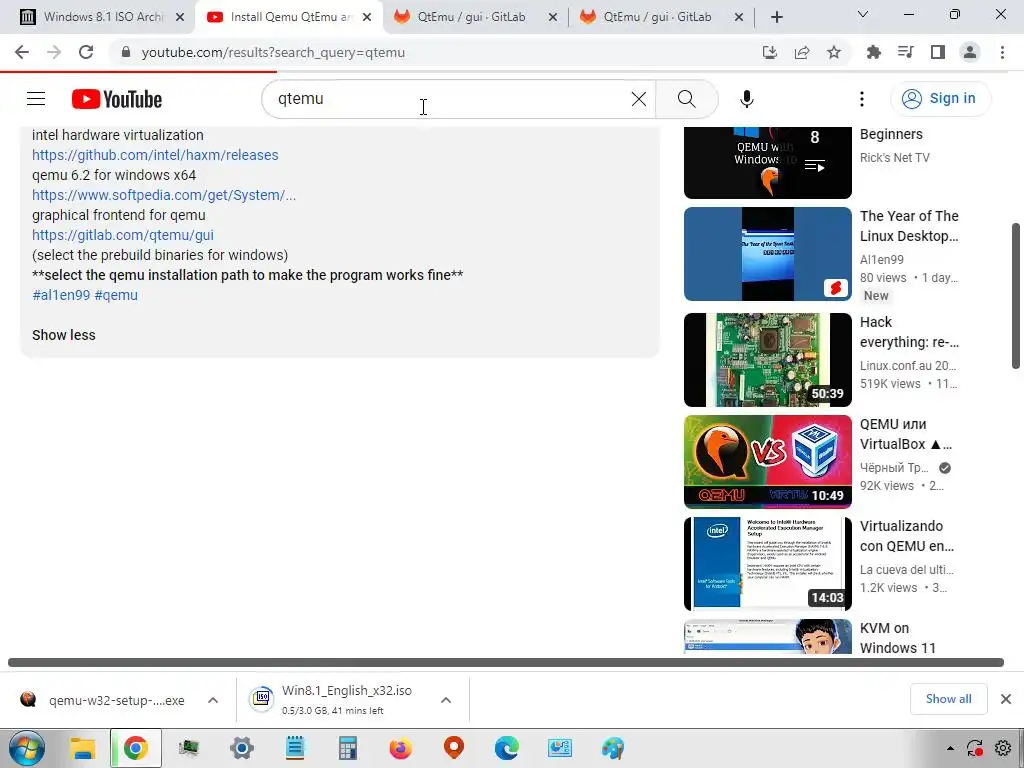Go forward with the browser arrow
1024x768 pixels.
(x=54, y=52)
